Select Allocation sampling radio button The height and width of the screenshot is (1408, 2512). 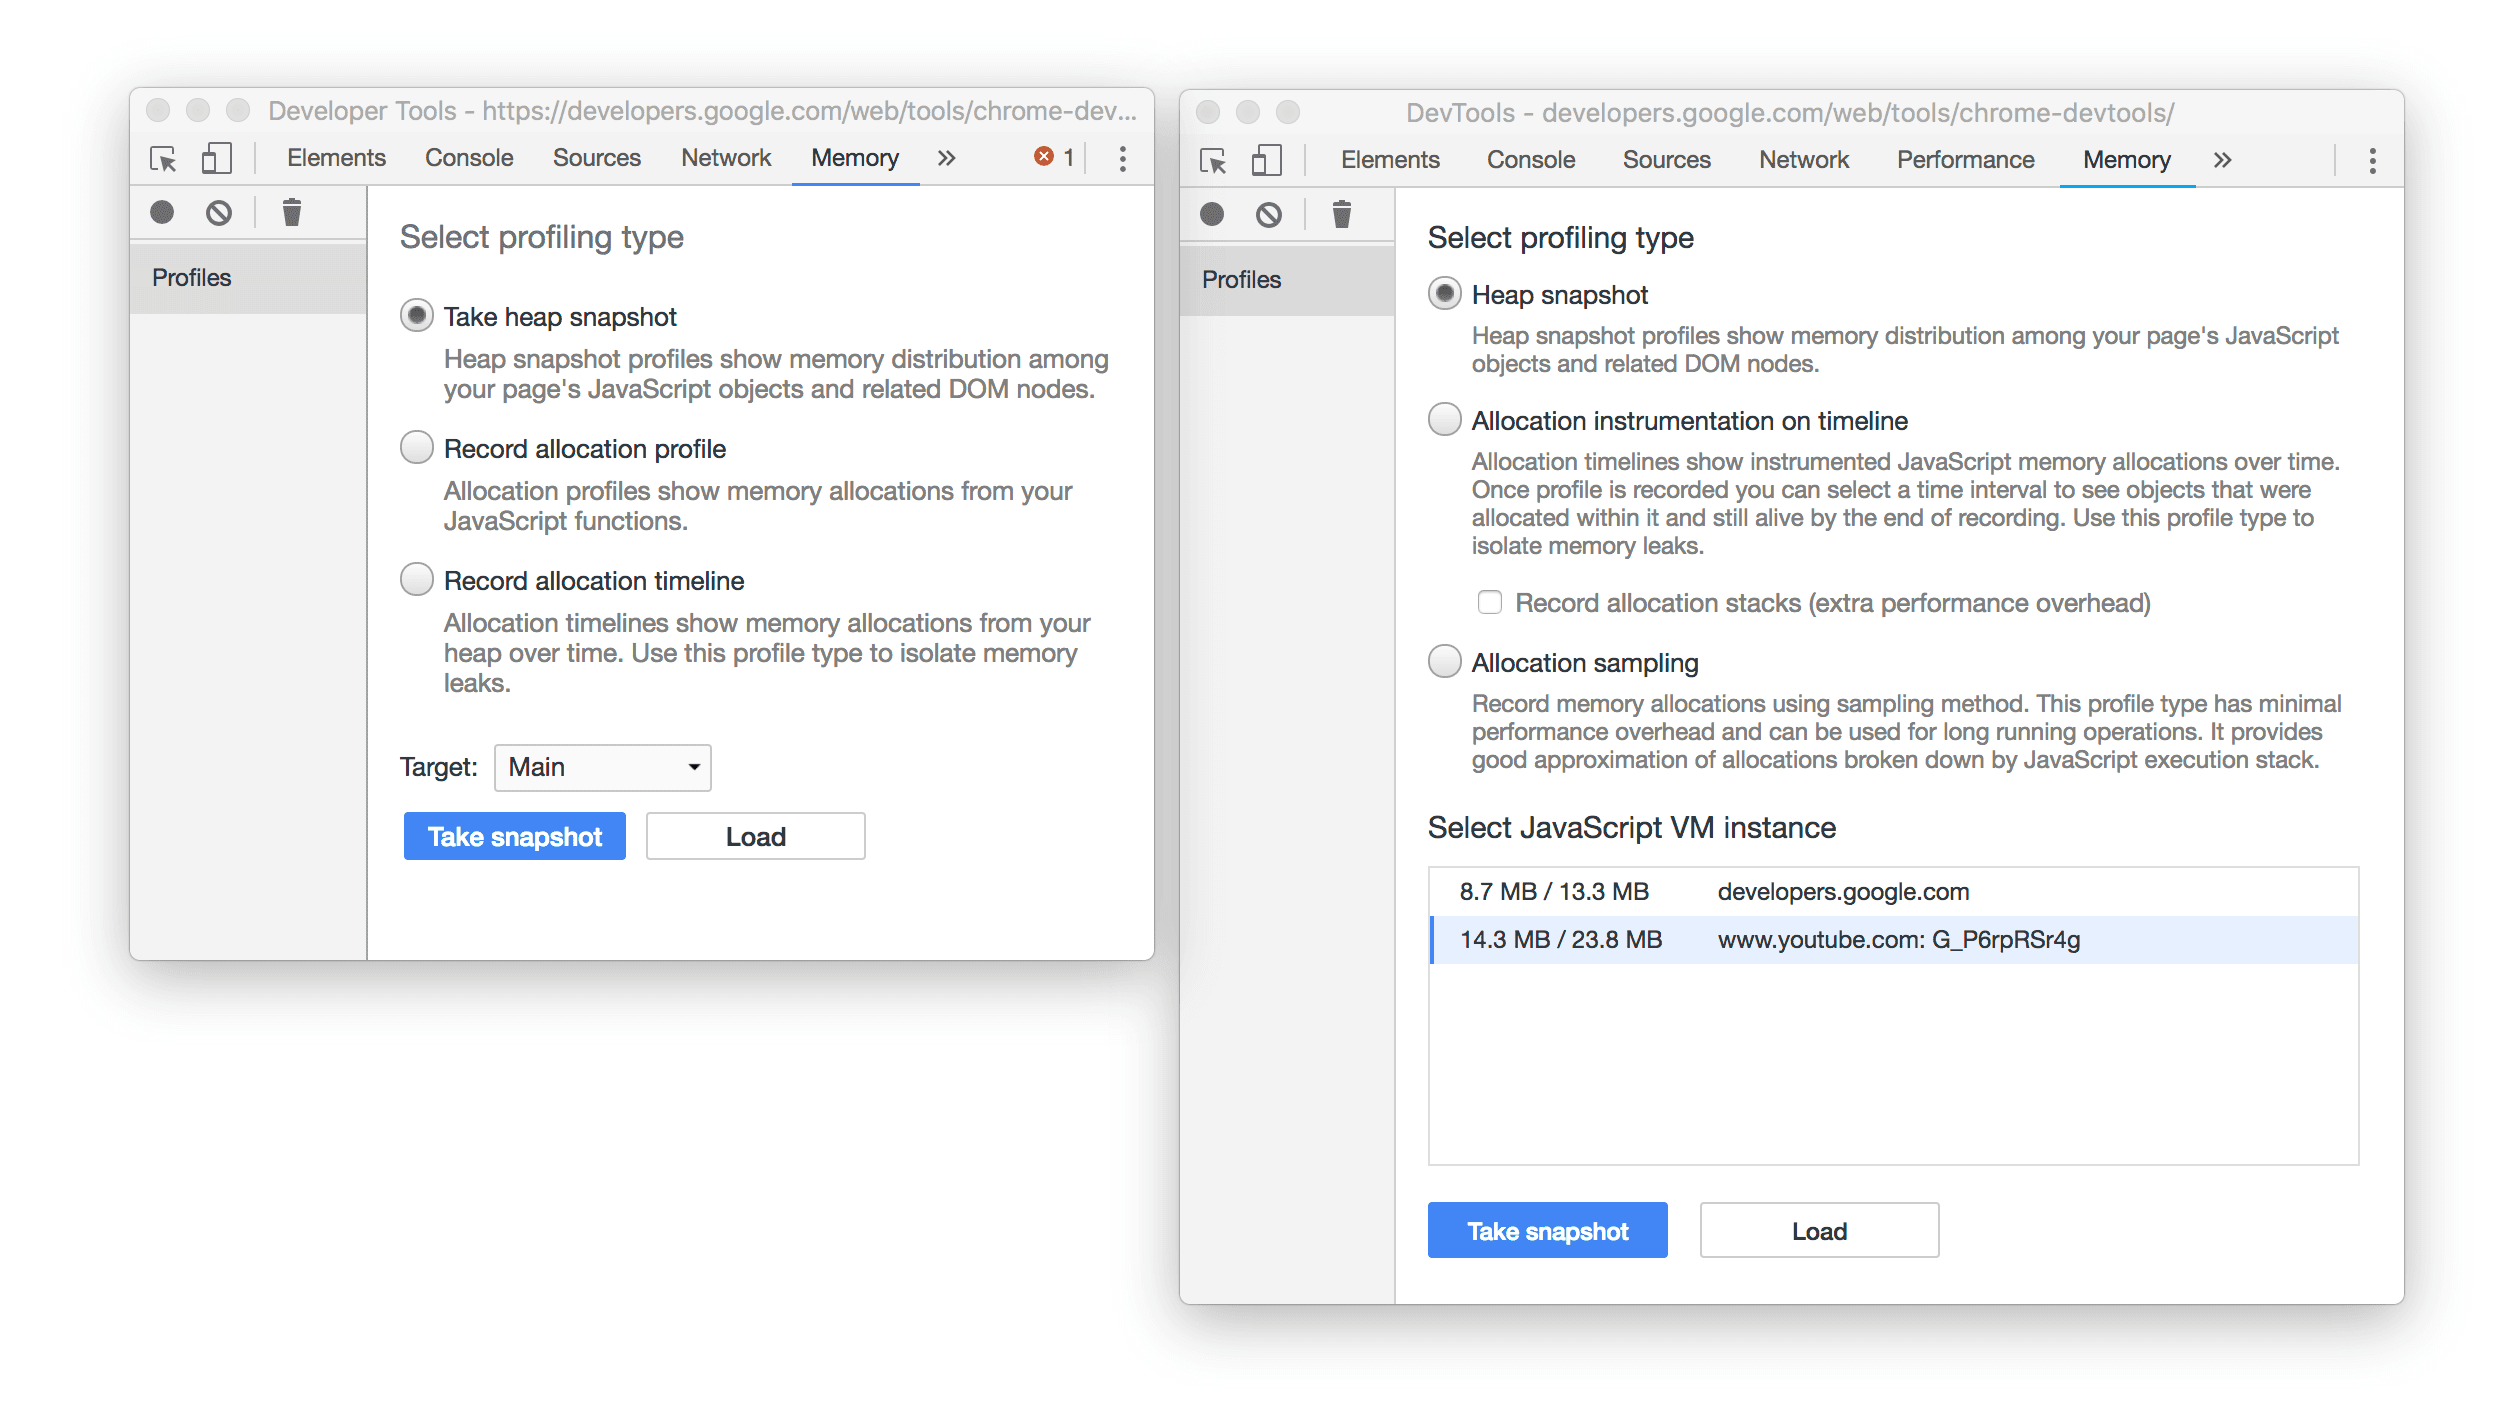(x=1442, y=663)
